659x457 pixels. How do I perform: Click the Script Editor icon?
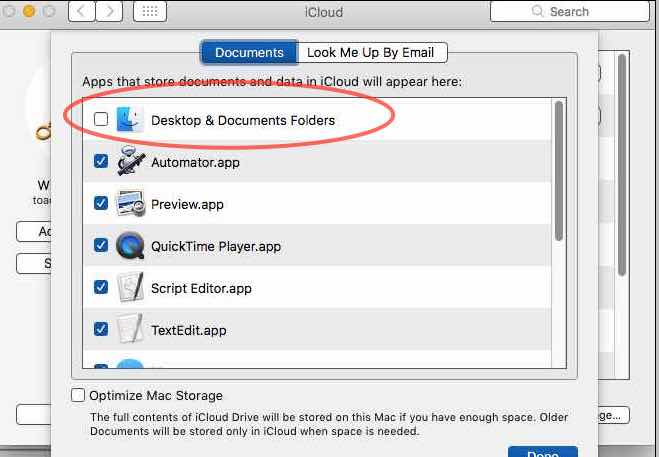(x=130, y=288)
